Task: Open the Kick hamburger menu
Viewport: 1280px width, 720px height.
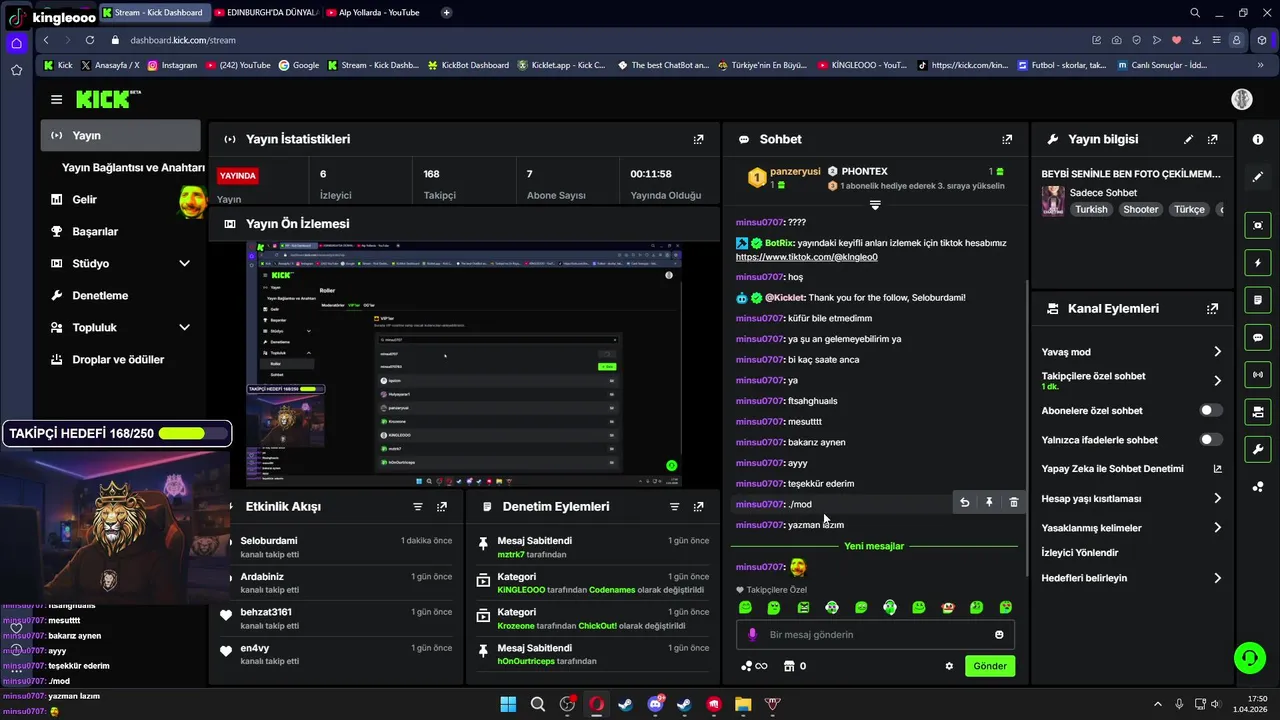Action: coord(56,99)
